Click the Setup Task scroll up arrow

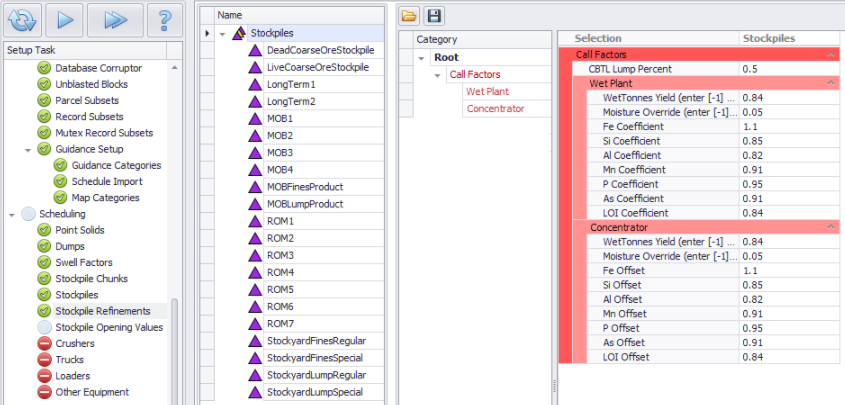tap(175, 68)
